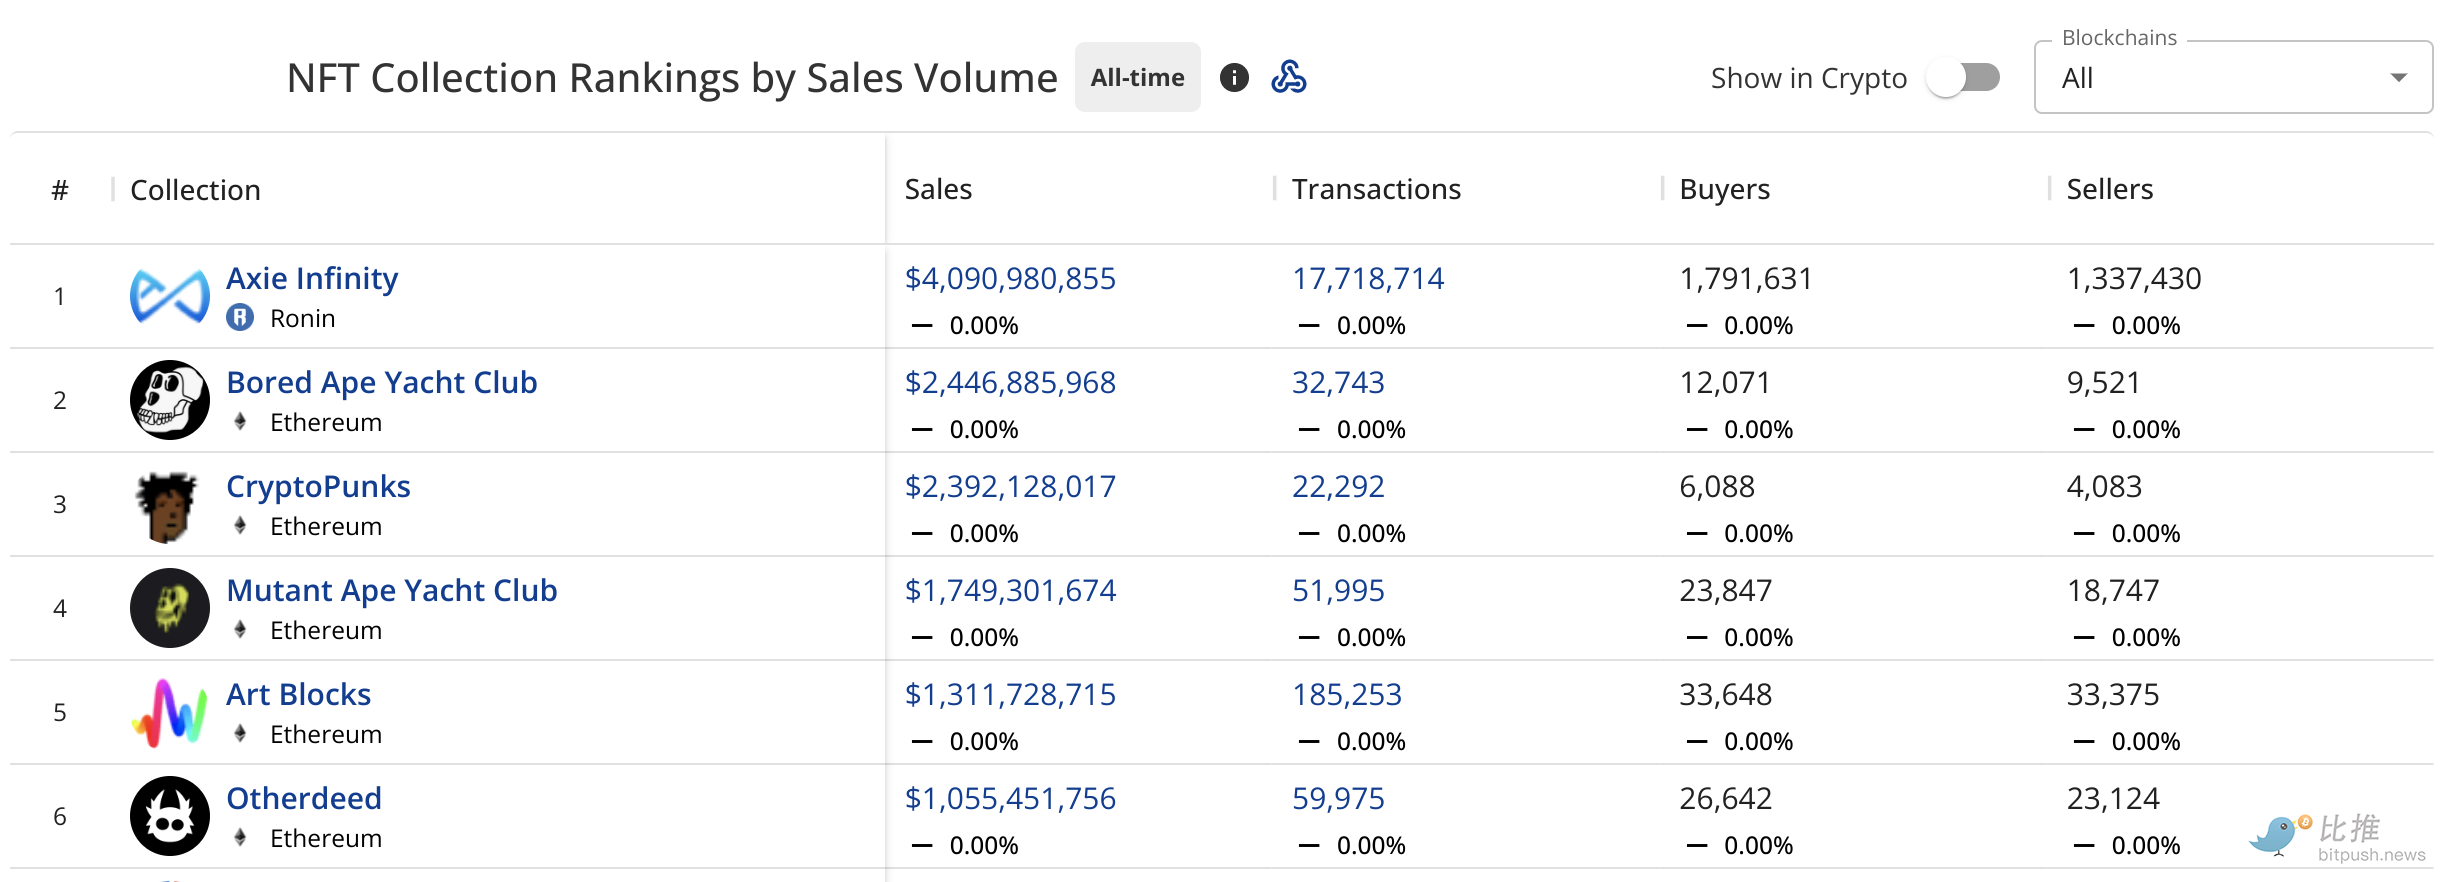The width and height of the screenshot is (2446, 882).
Task: Select the buyers value 23,847
Action: point(1726,590)
